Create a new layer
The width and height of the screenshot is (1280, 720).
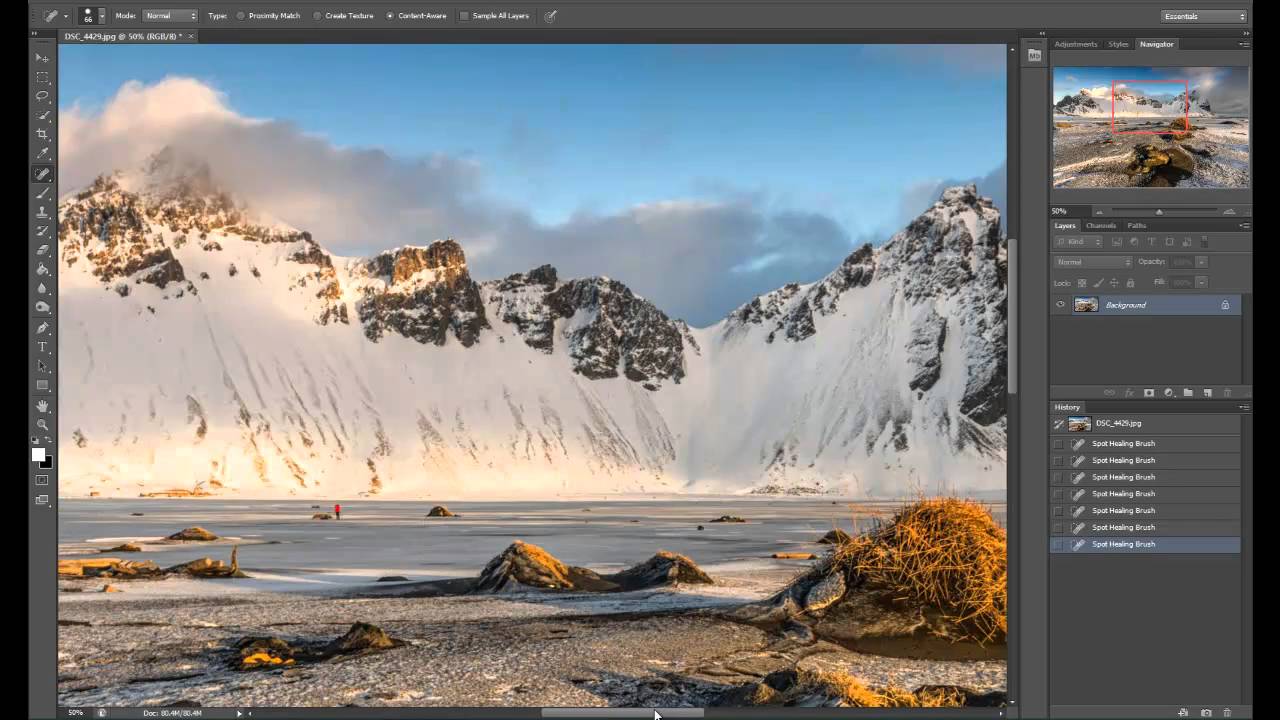coord(1208,393)
